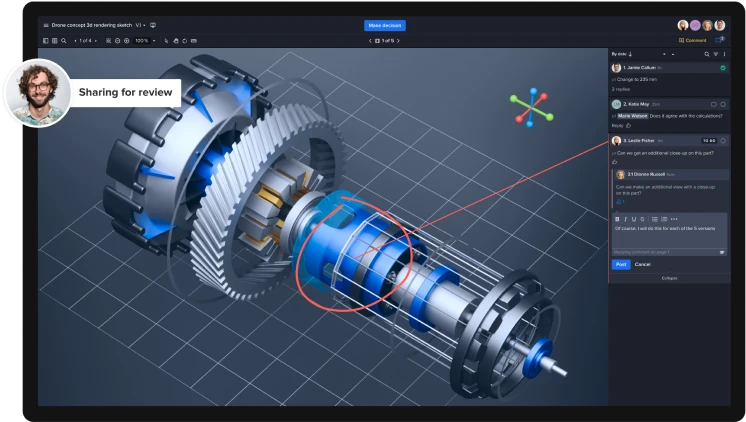Open the comments more options menu
Screen dimensions: 746x422
point(724,53)
